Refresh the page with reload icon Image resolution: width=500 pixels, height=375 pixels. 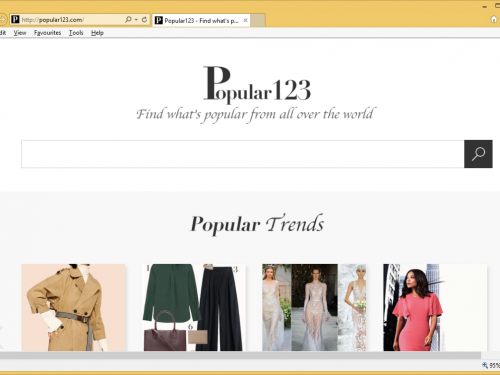[x=144, y=20]
